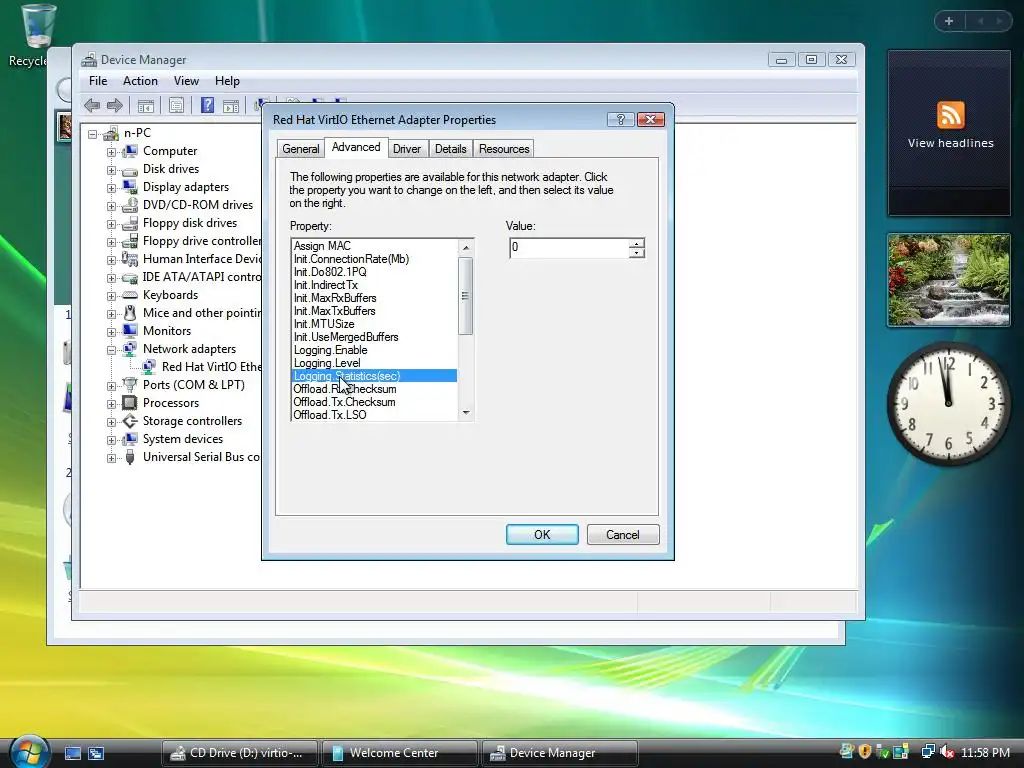The width and height of the screenshot is (1024, 768).
Task: Click Cancel in adapter properties dialog
Action: tap(623, 534)
